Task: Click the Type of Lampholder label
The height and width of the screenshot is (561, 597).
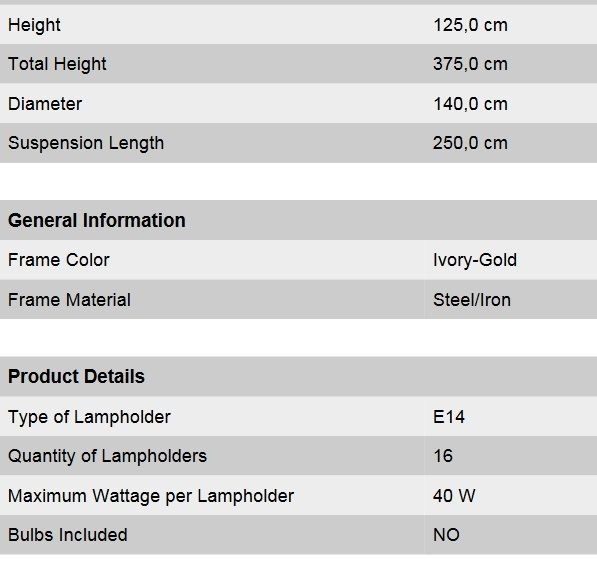Action: [89, 417]
